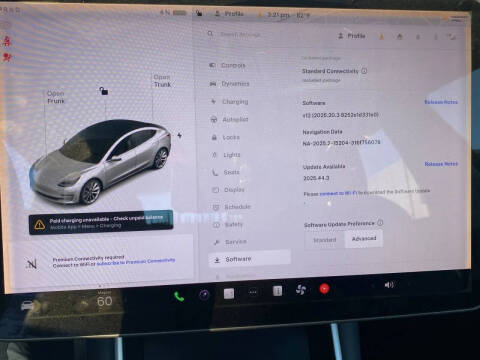Open the Lights menu

(x=226, y=155)
